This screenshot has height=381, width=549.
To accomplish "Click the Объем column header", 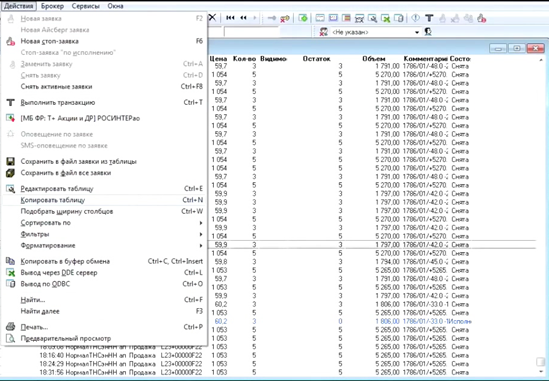I will coord(374,59).
